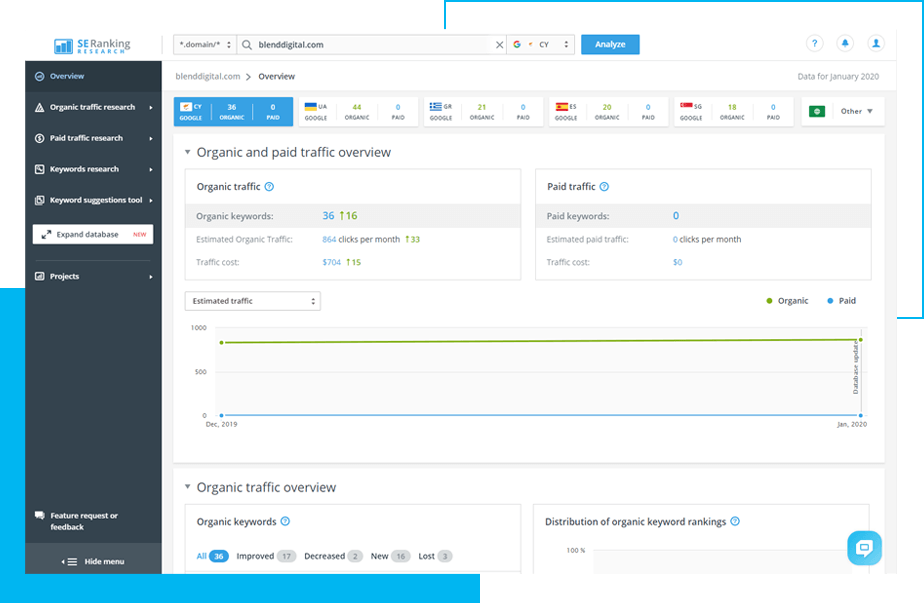Click the Paid traffic help icon
The image size is (924, 603).
[x=604, y=187]
